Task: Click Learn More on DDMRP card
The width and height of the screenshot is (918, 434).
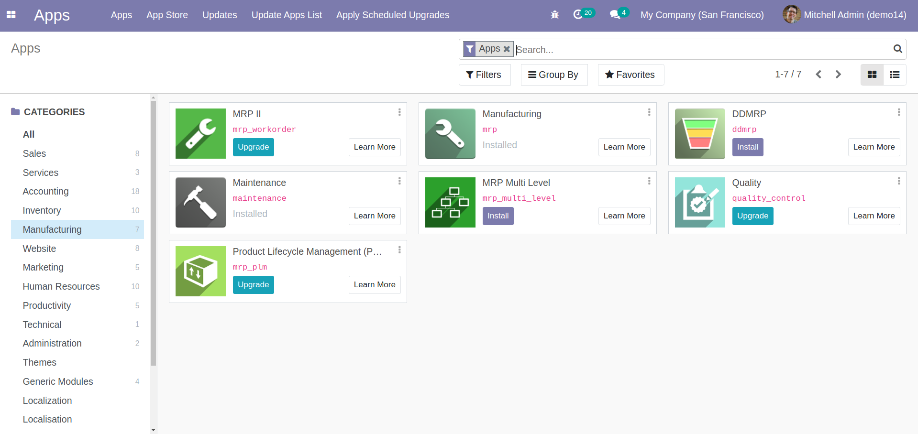Action: [874, 147]
